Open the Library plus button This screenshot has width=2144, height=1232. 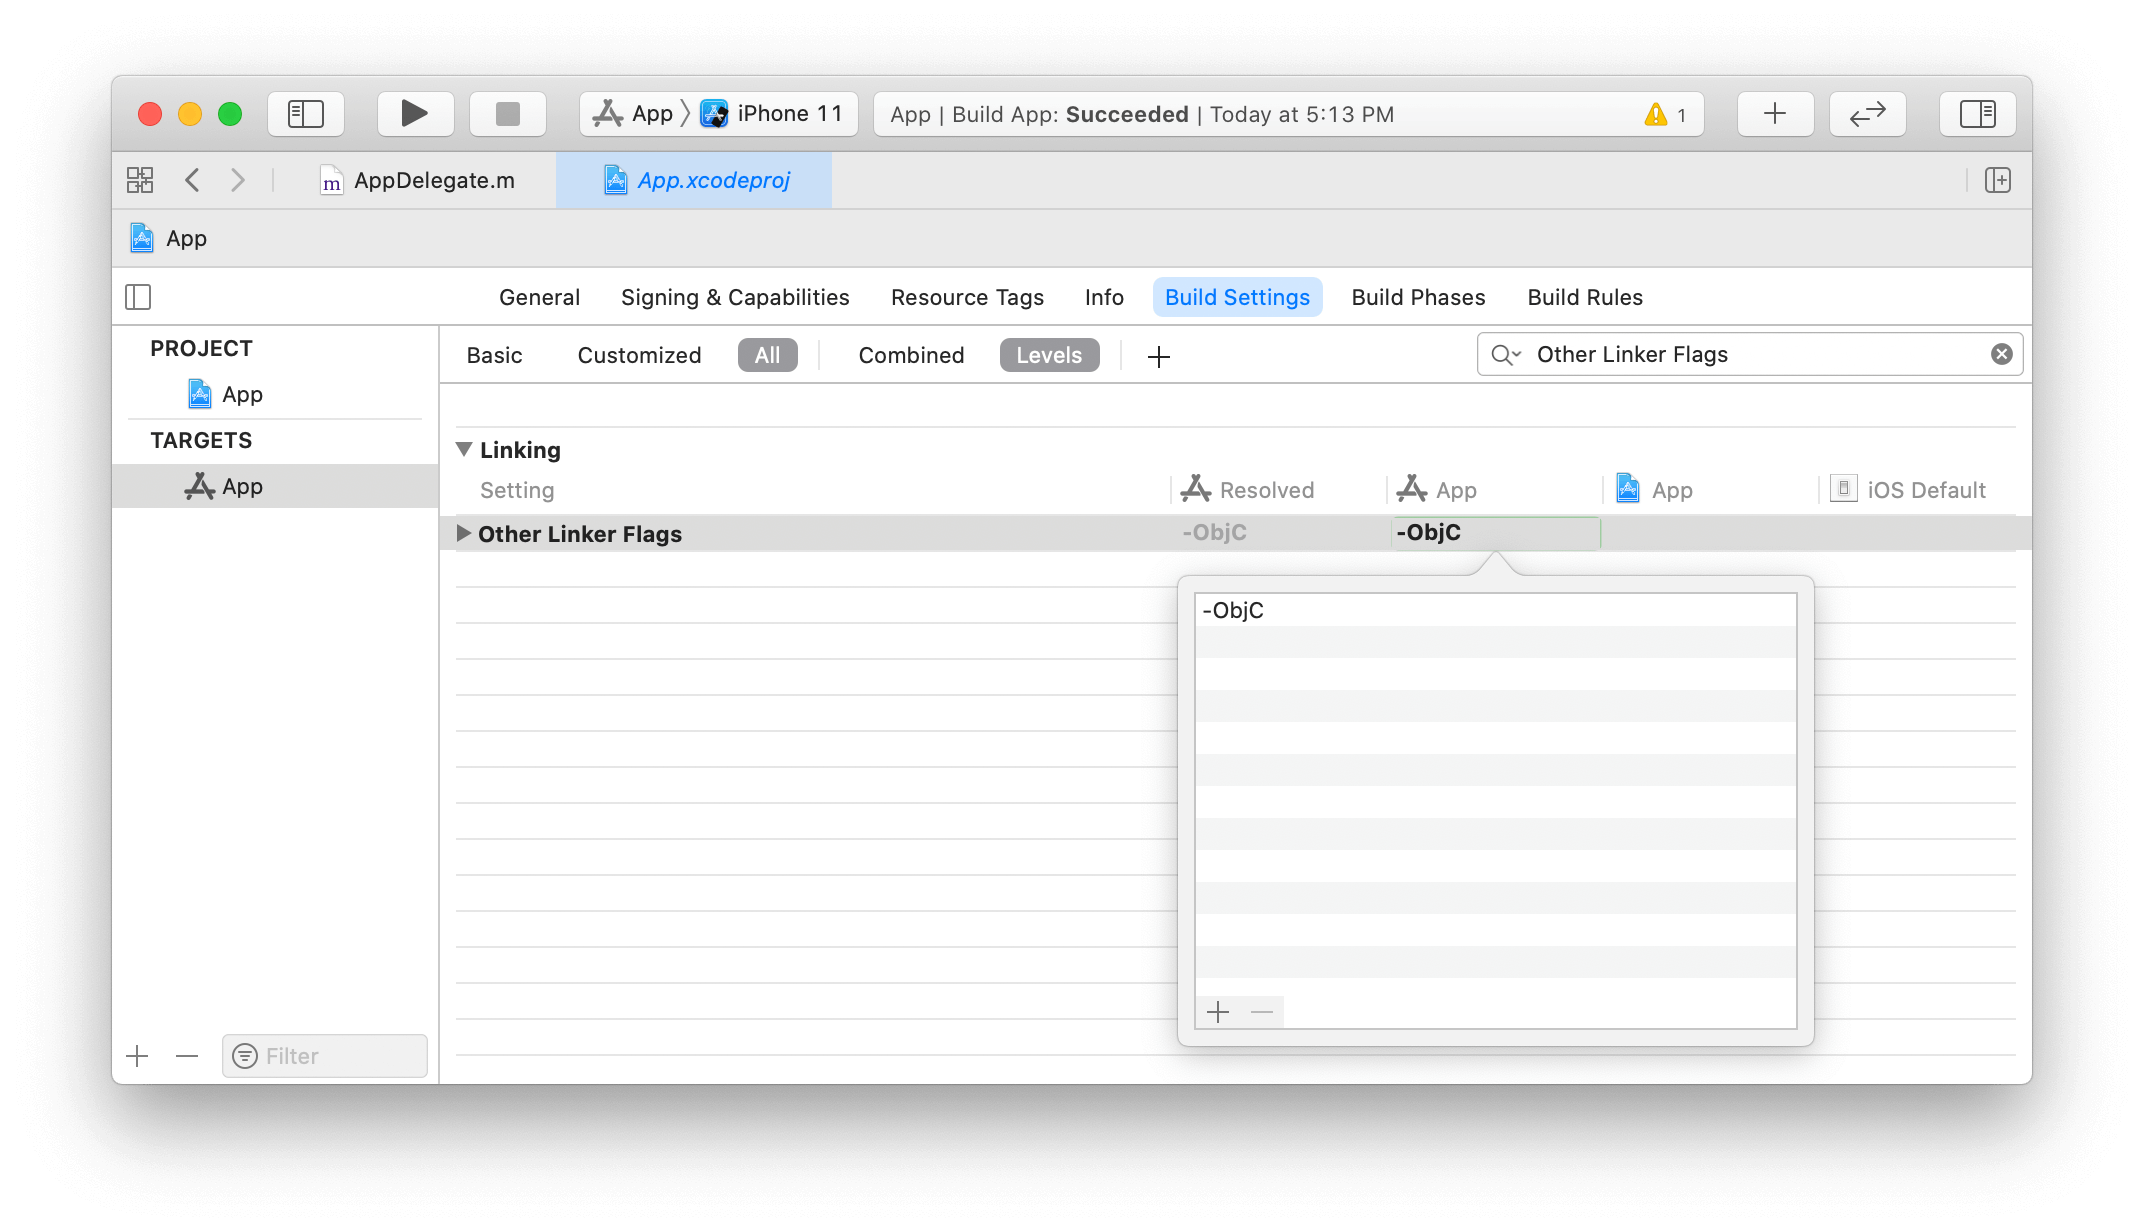[1774, 114]
